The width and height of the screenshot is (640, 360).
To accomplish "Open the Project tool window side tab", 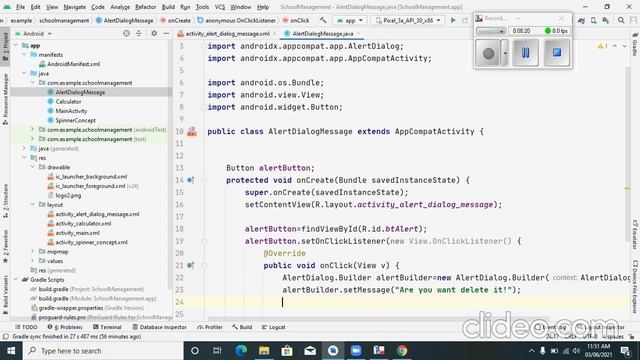I will click(5, 46).
